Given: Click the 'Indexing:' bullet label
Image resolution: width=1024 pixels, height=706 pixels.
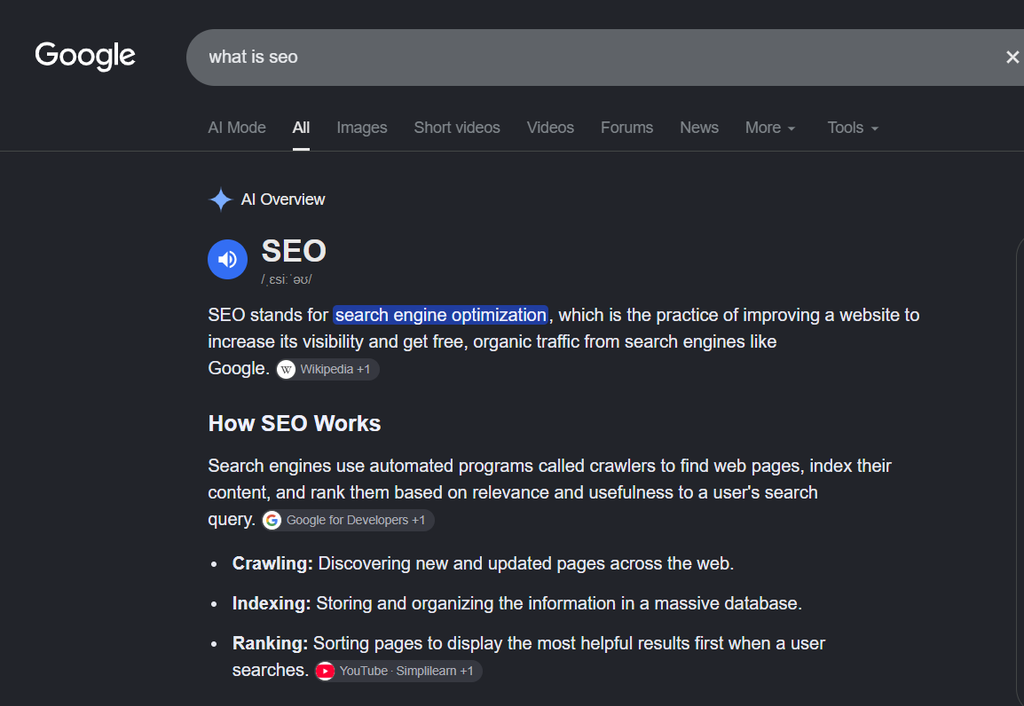Looking at the screenshot, I should coord(272,603).
